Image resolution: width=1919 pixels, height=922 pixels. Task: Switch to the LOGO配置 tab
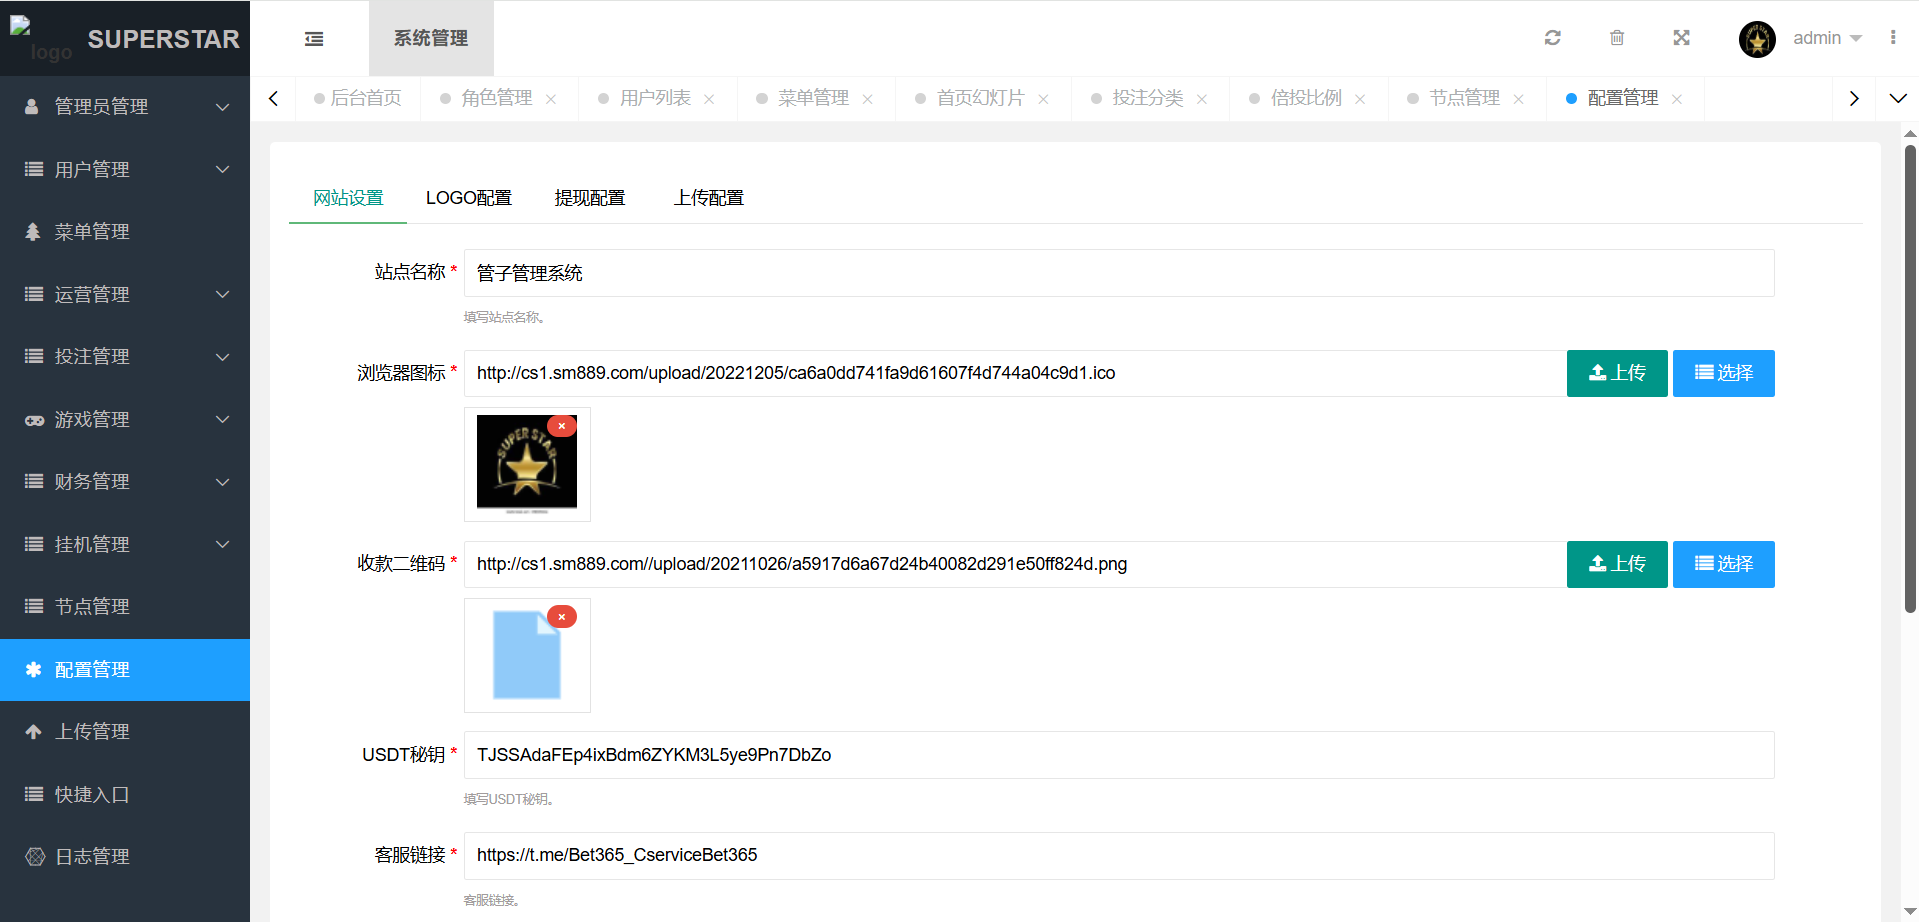click(x=468, y=198)
